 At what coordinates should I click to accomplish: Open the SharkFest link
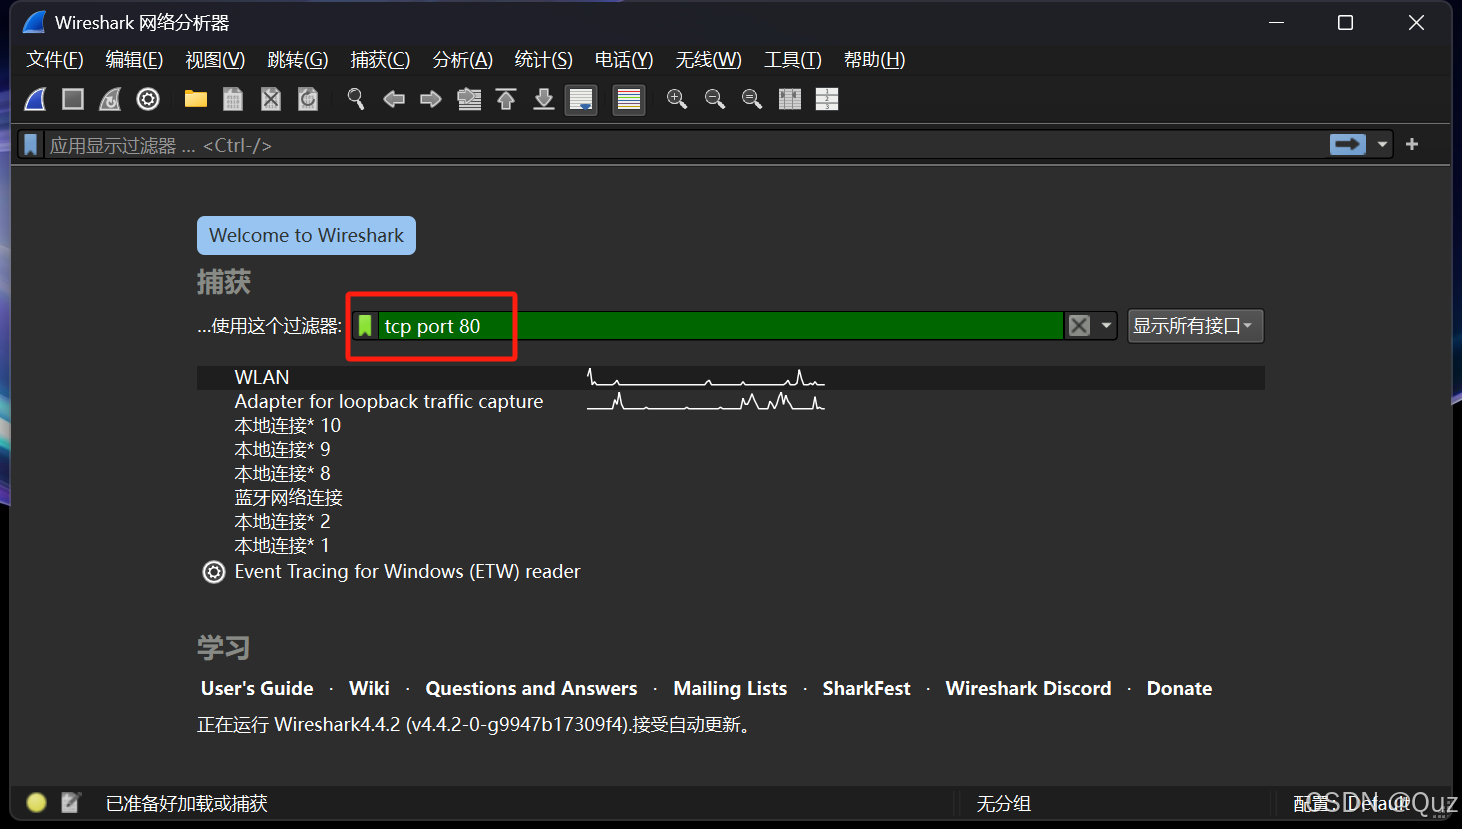click(x=866, y=688)
